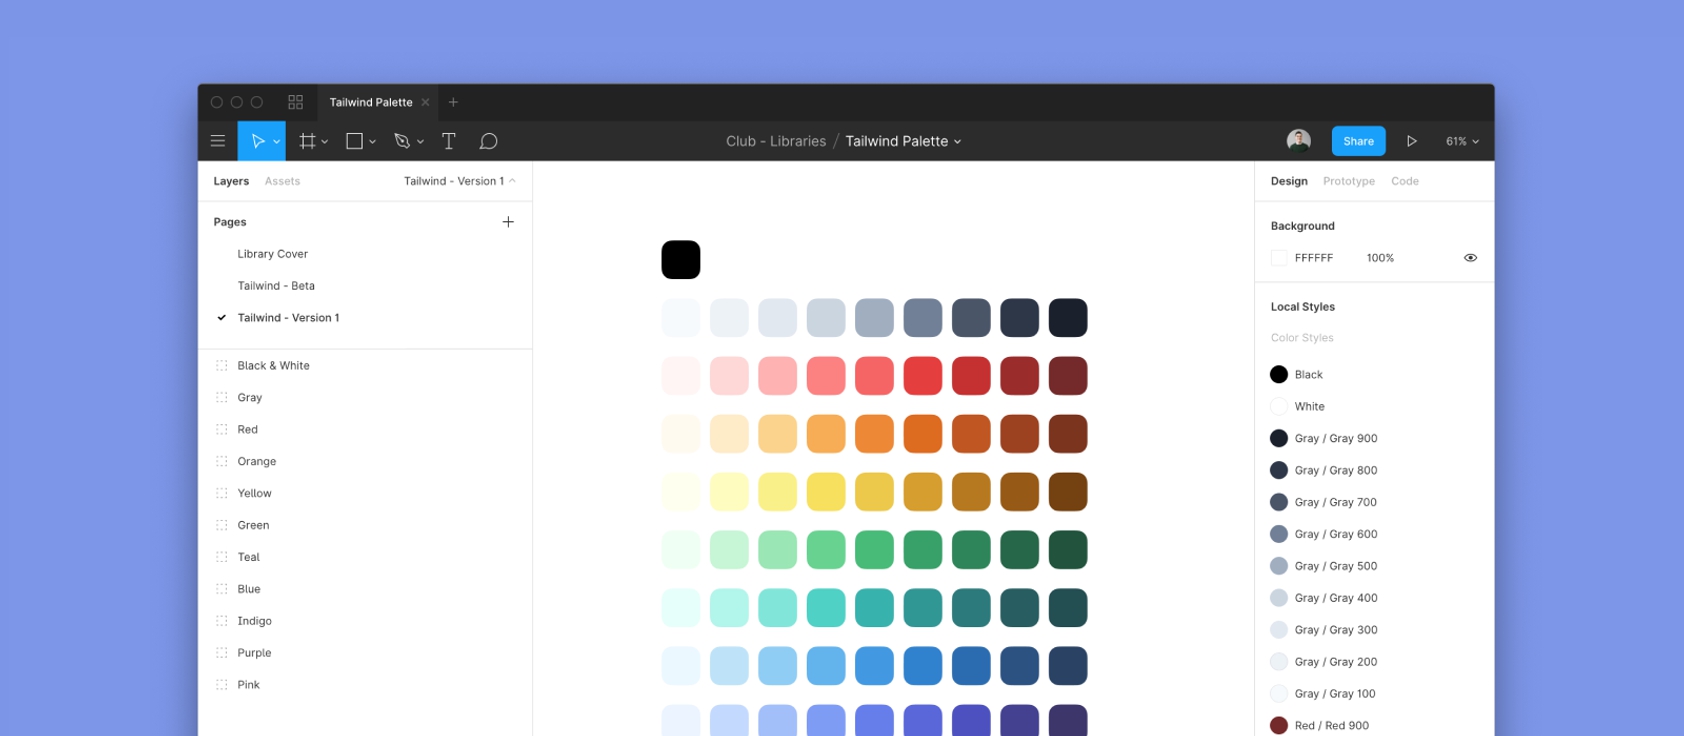Select the Pen tool
The width and height of the screenshot is (1684, 736).
point(402,141)
